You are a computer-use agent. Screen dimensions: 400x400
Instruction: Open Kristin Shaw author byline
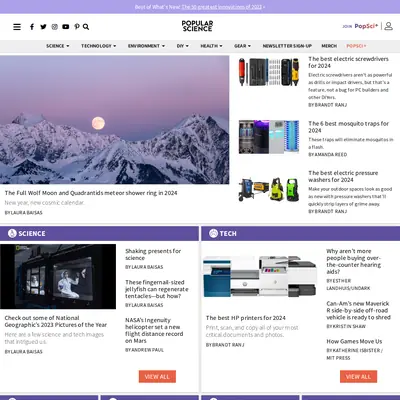pyautogui.click(x=346, y=326)
